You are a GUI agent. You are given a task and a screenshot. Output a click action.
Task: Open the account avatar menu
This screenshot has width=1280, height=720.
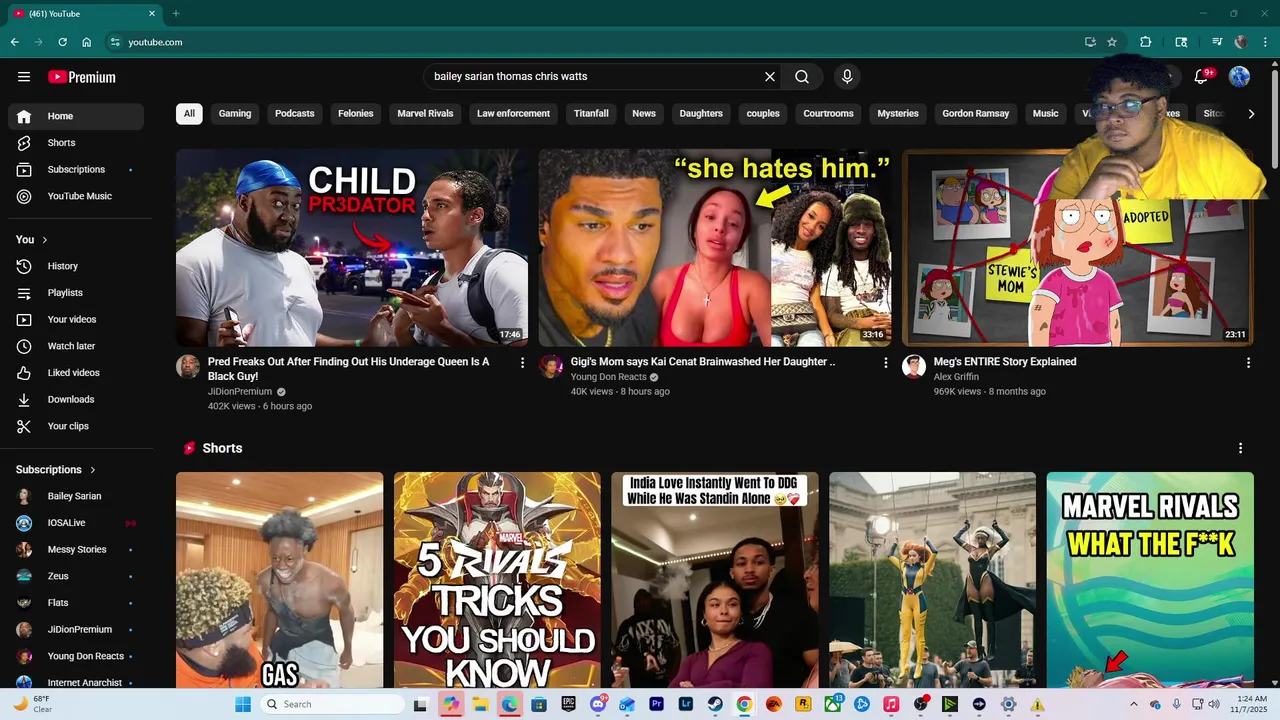click(1240, 77)
